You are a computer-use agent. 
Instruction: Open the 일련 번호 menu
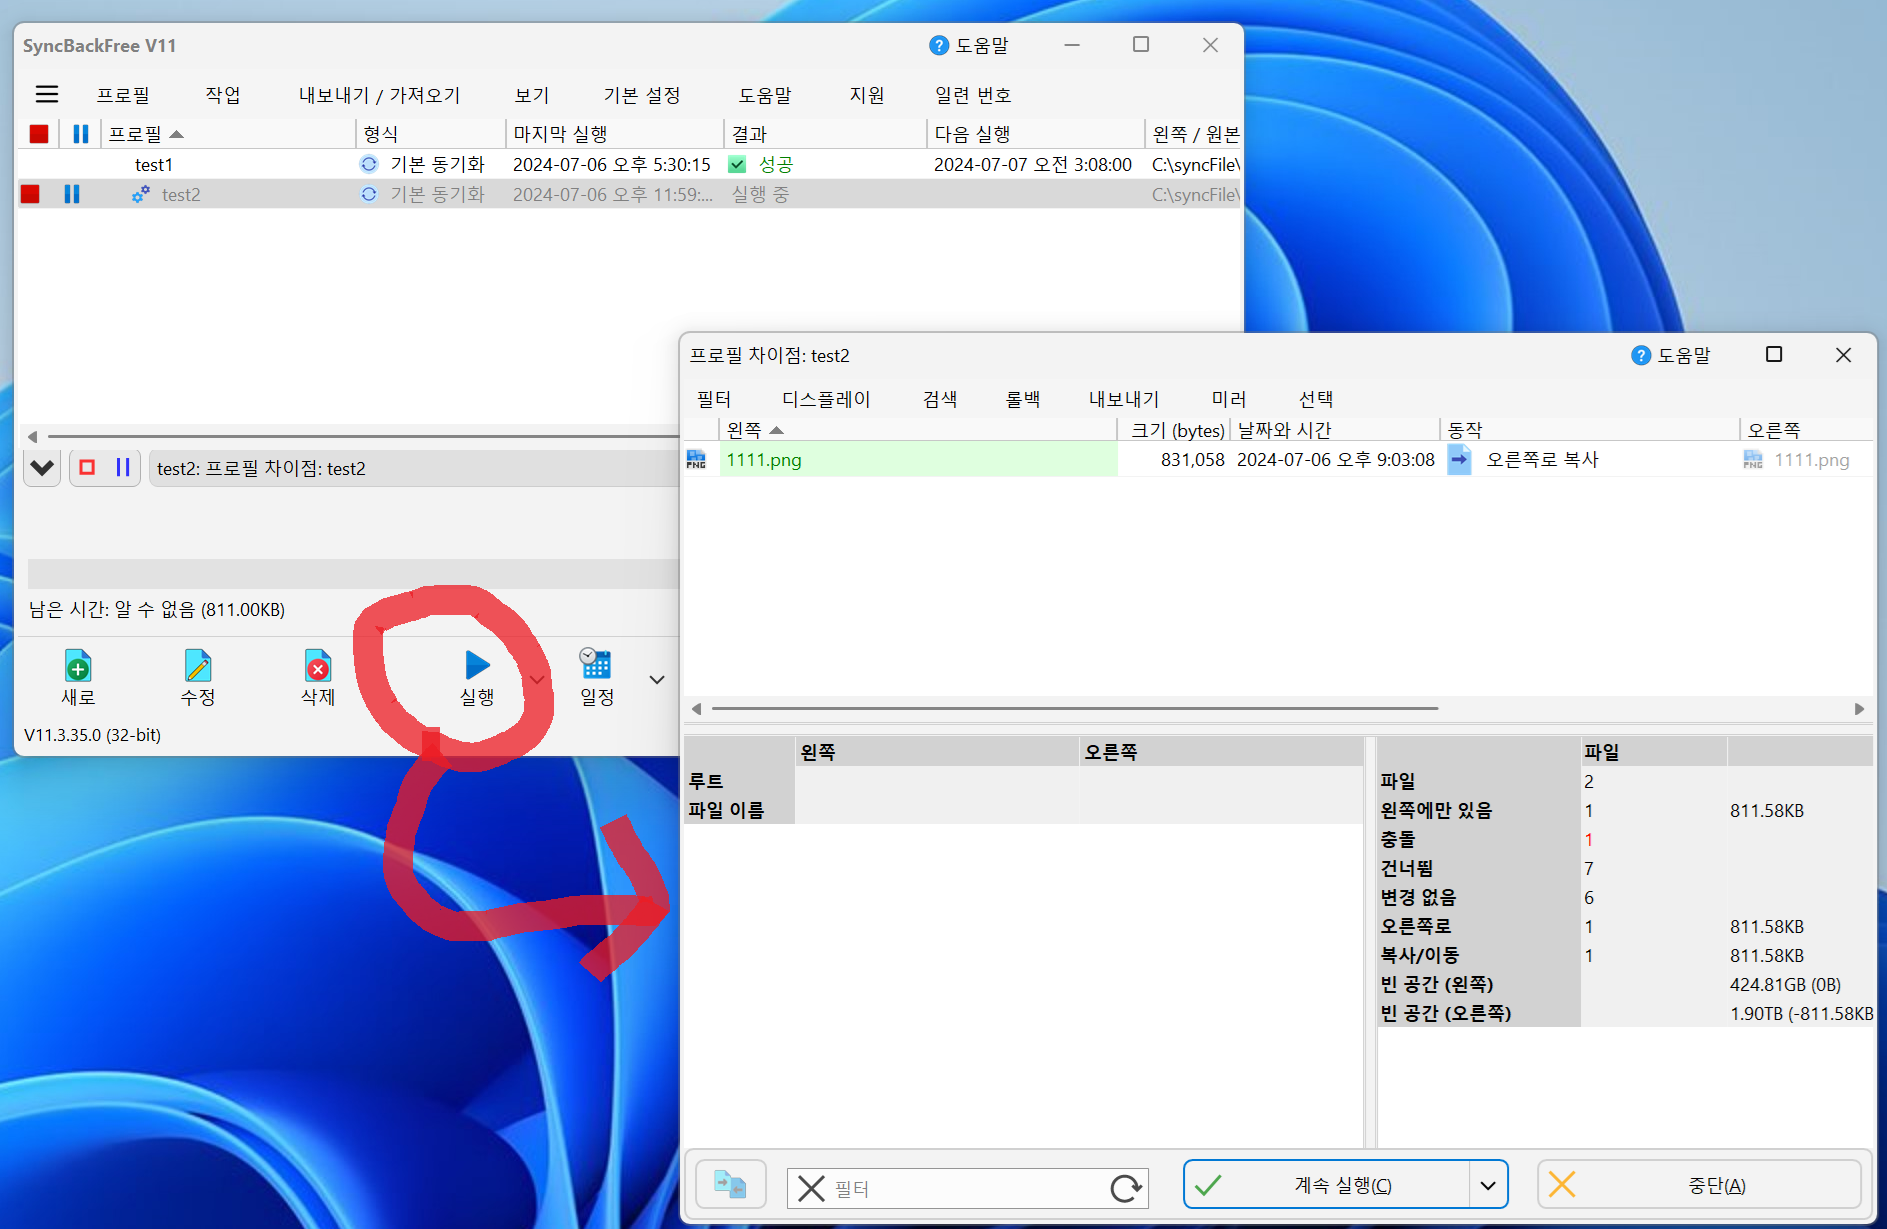[973, 95]
